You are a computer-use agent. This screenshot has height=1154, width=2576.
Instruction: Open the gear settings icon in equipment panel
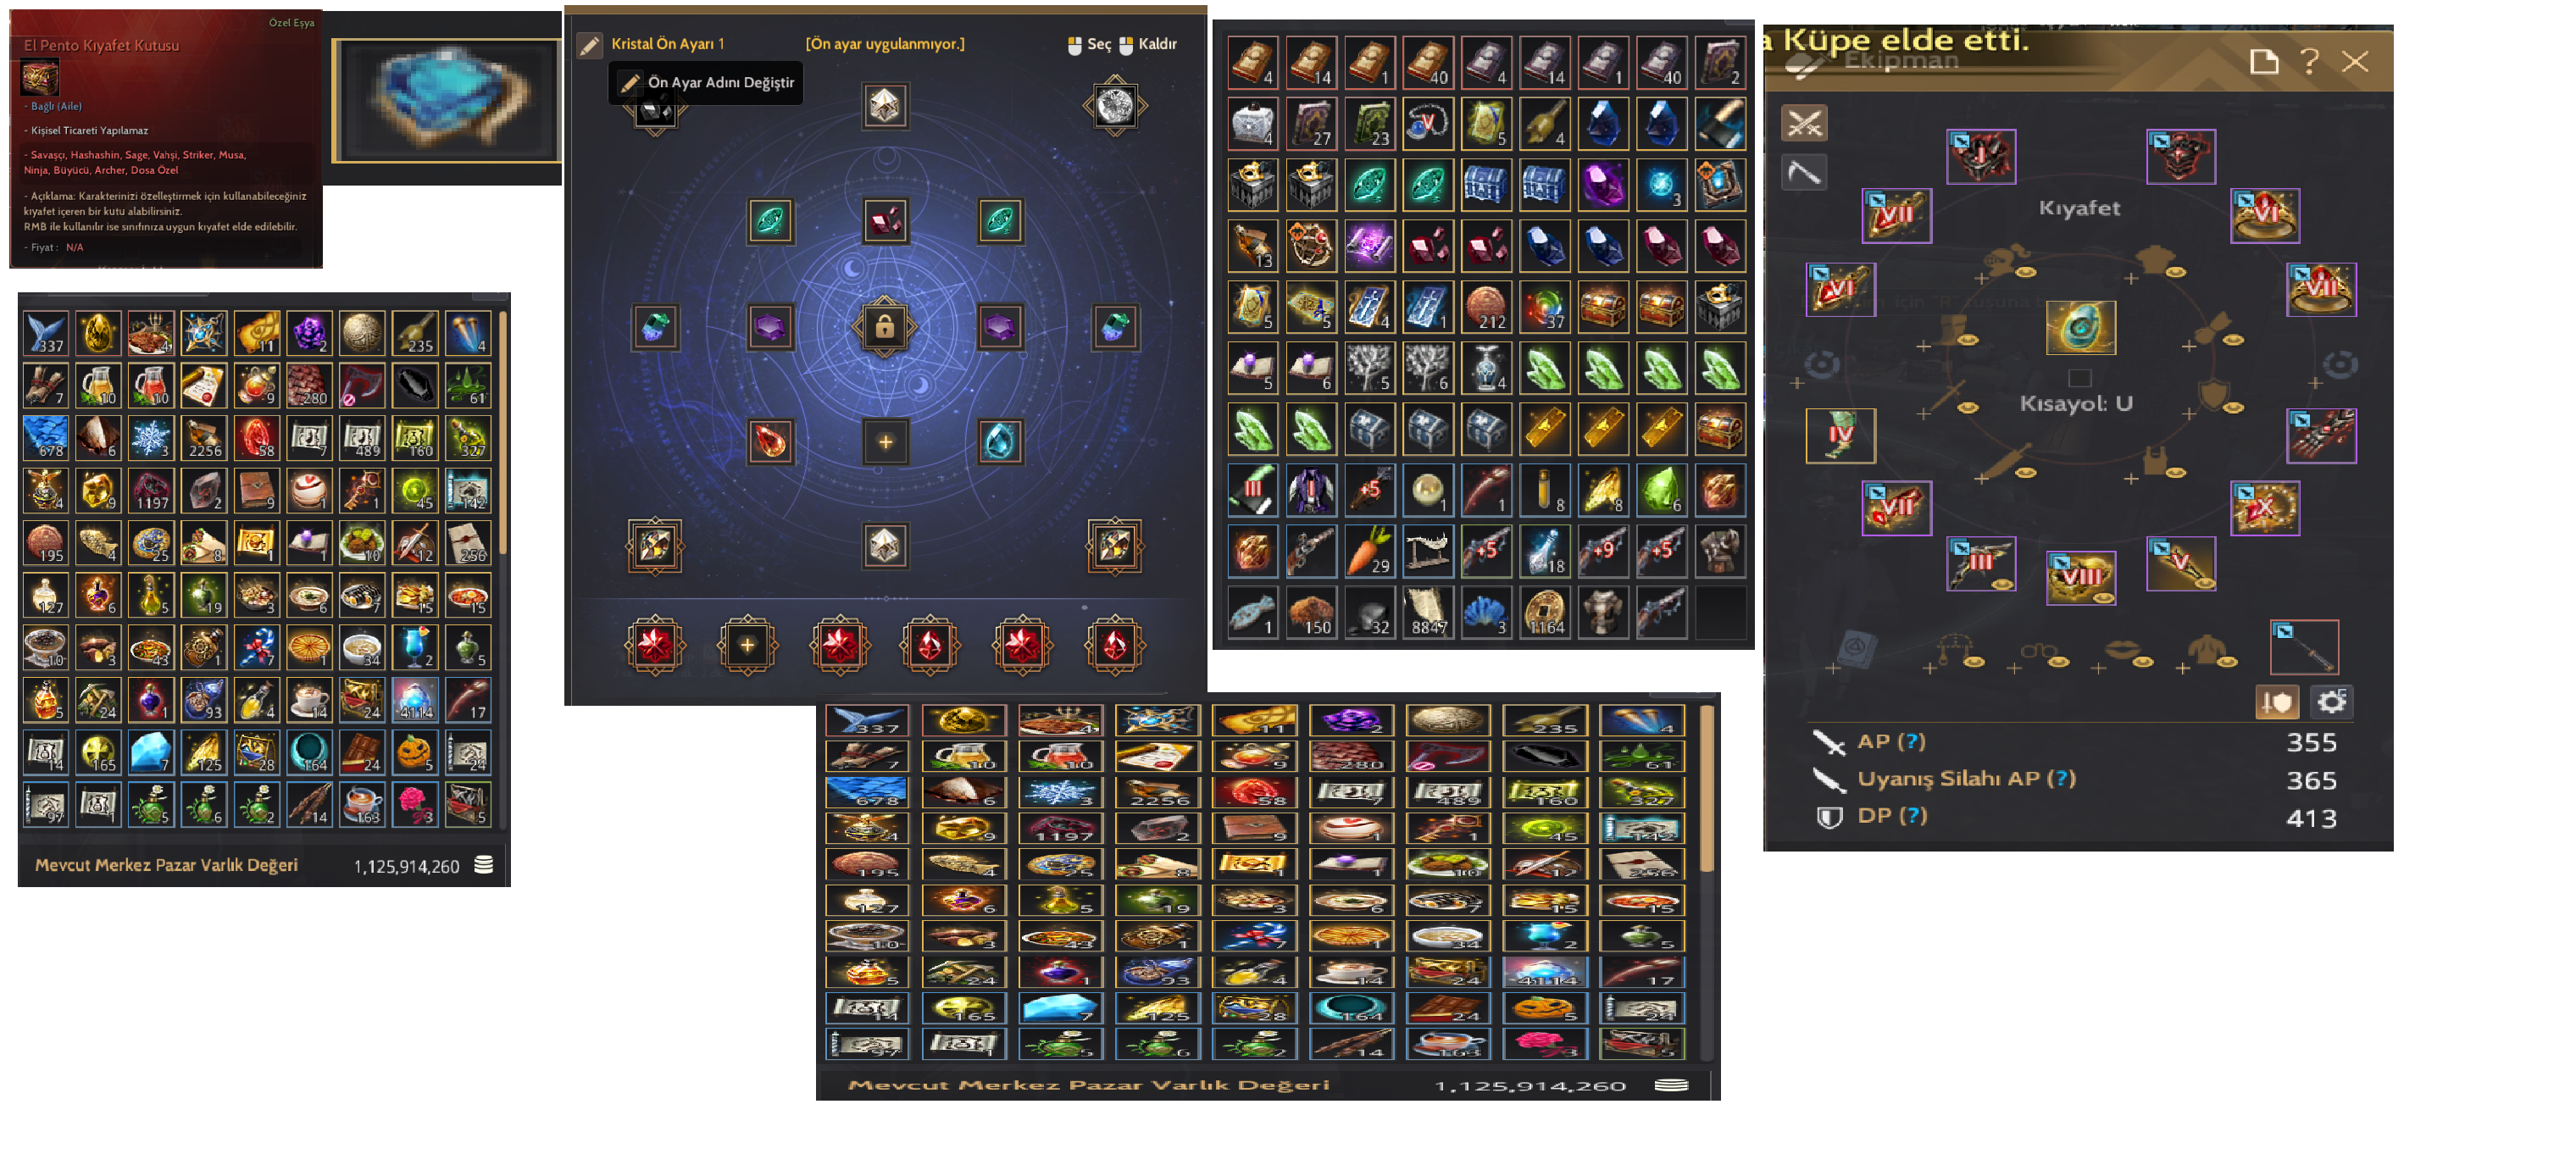(2331, 702)
